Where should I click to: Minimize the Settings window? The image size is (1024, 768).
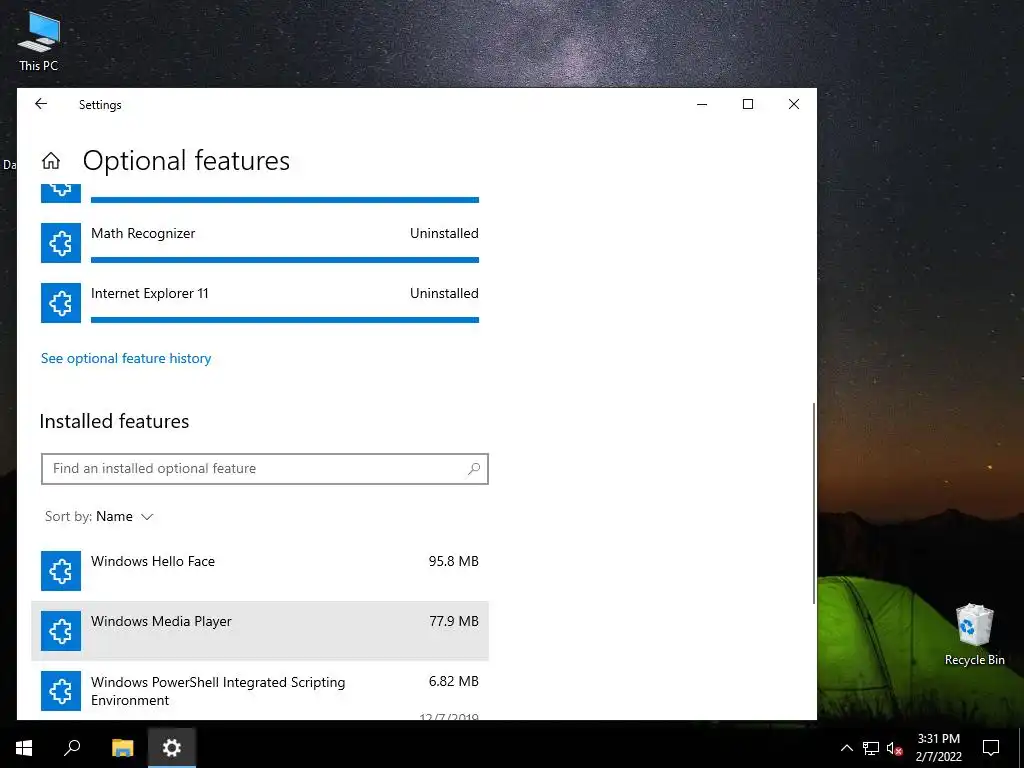coord(702,104)
